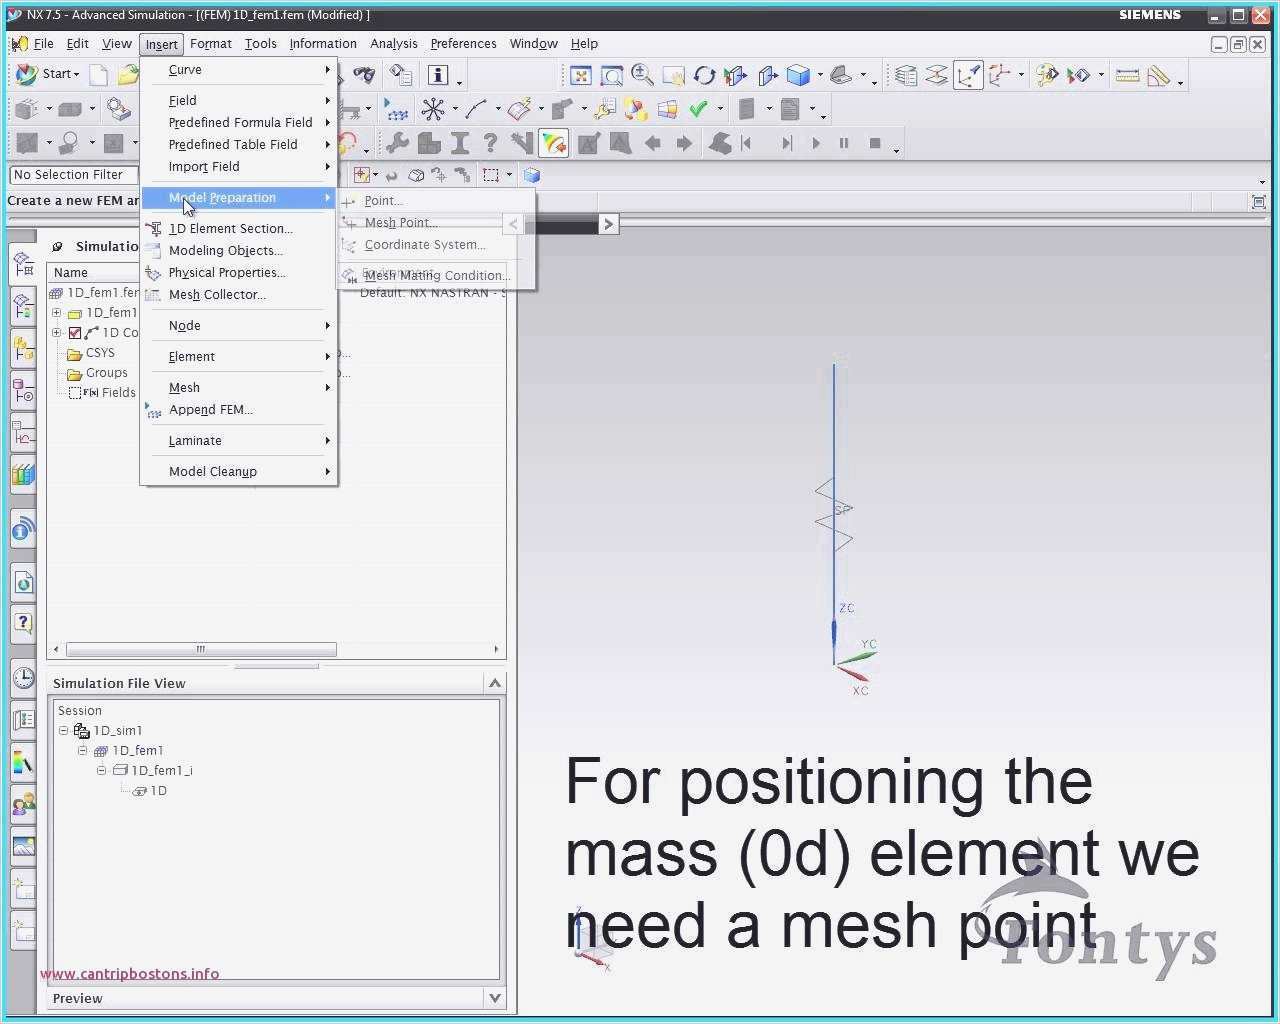Click the left arrow toolbar icon
The image size is (1280, 1024).
coord(652,143)
